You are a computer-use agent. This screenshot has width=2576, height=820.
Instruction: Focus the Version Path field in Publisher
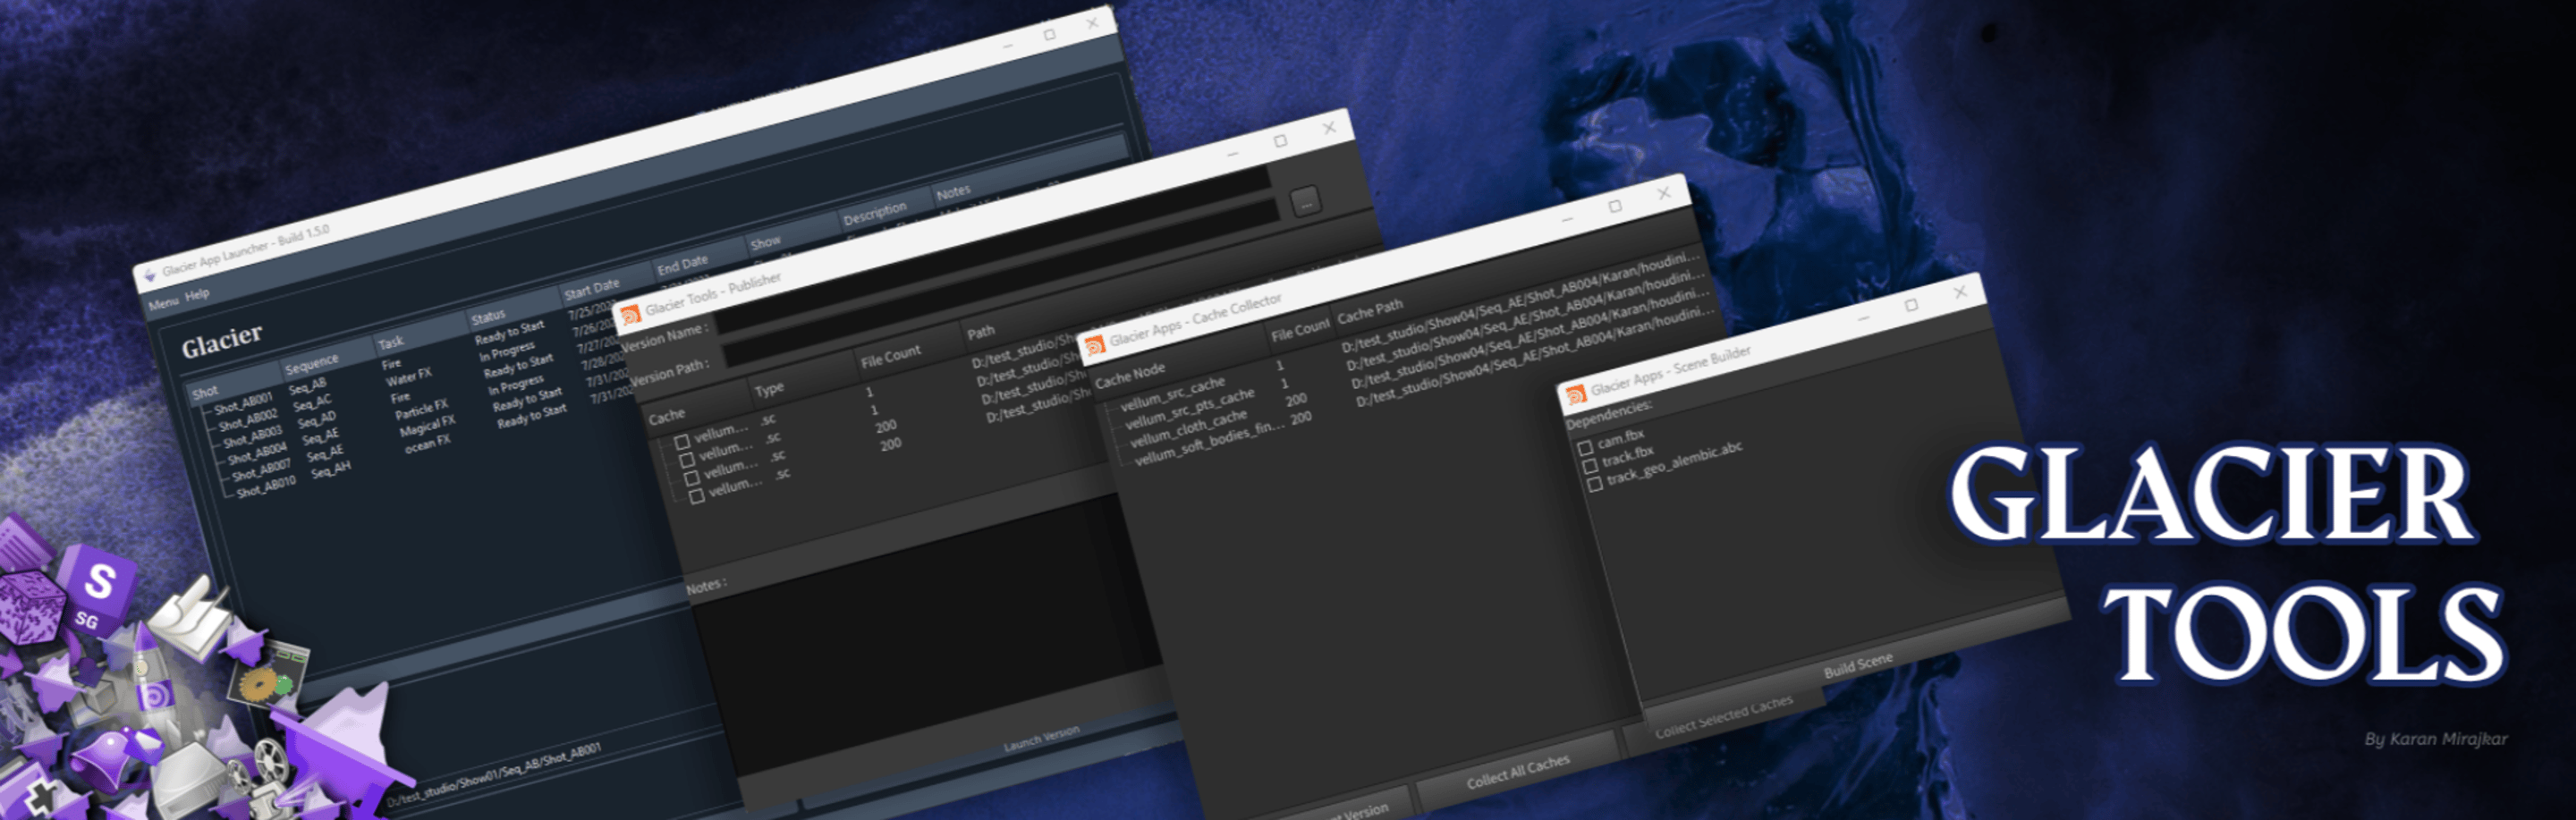[1002, 282]
